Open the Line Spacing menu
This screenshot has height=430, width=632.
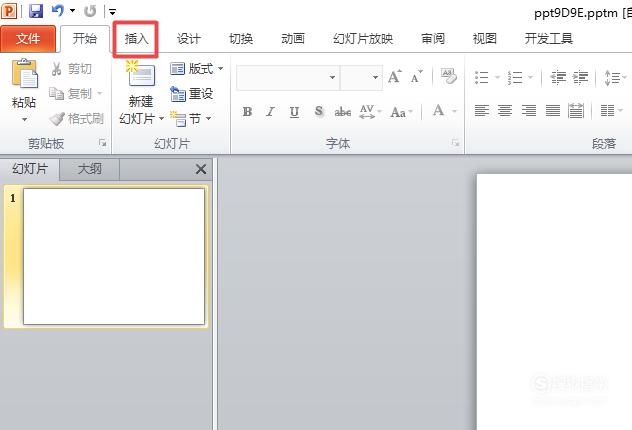(x=615, y=77)
